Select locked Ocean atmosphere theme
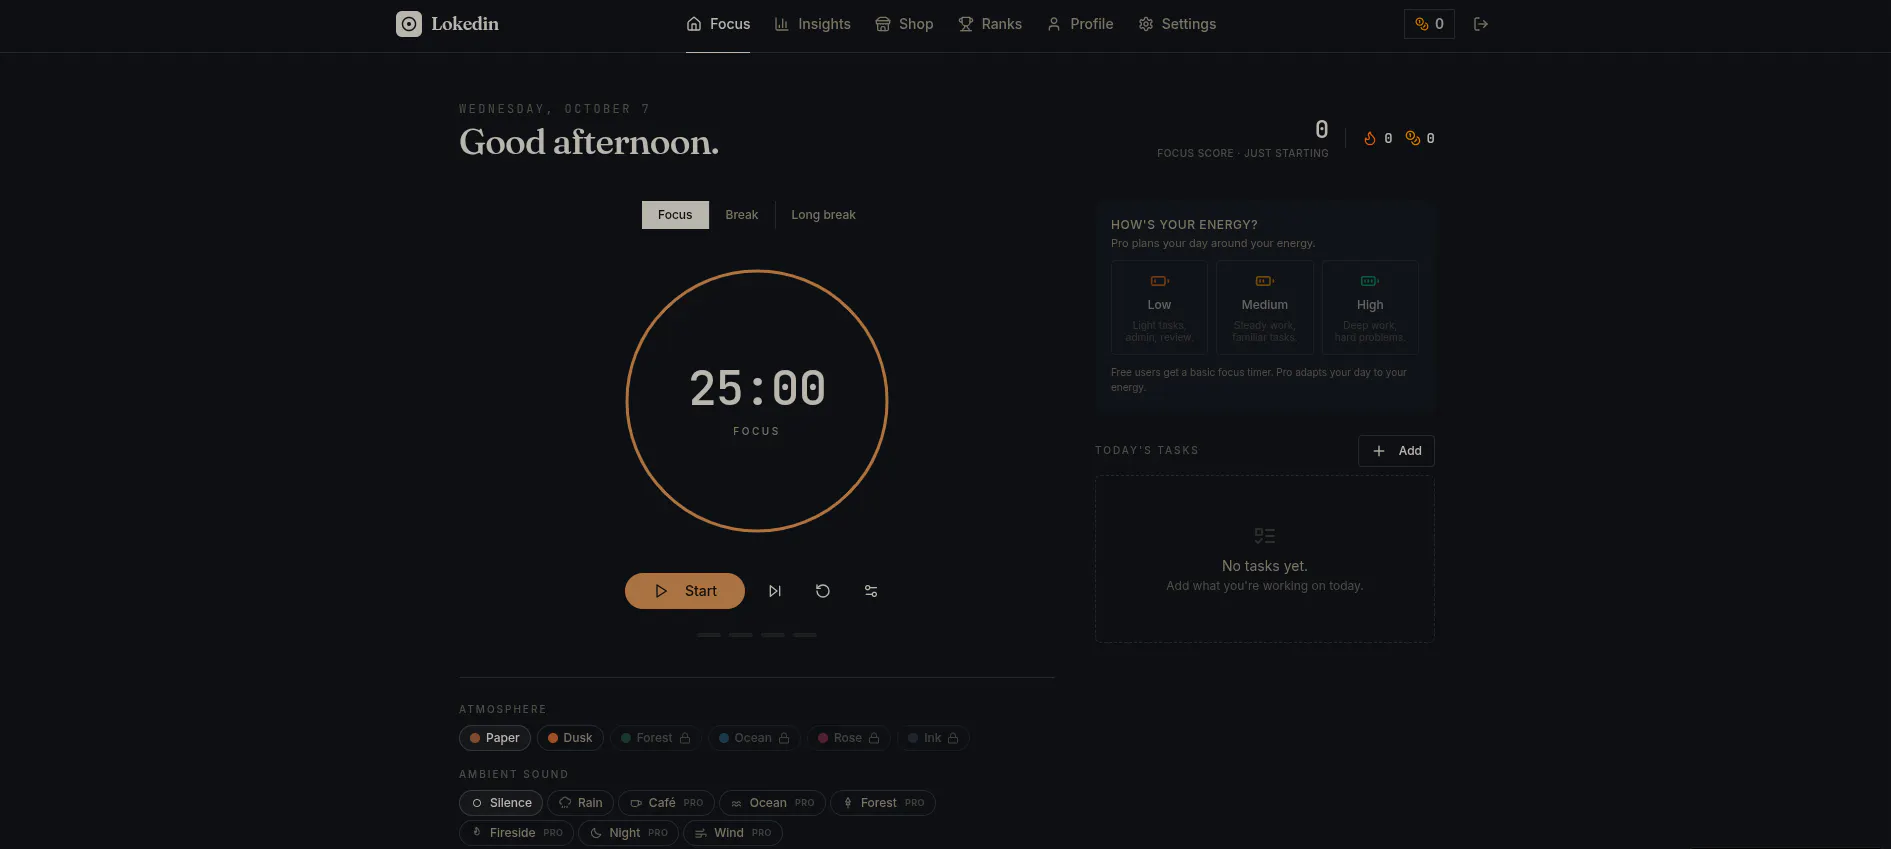Screen dimensions: 1891x849 click(754, 738)
